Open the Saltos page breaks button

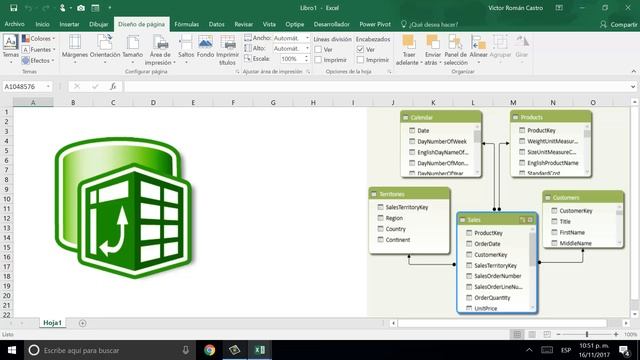click(x=186, y=50)
